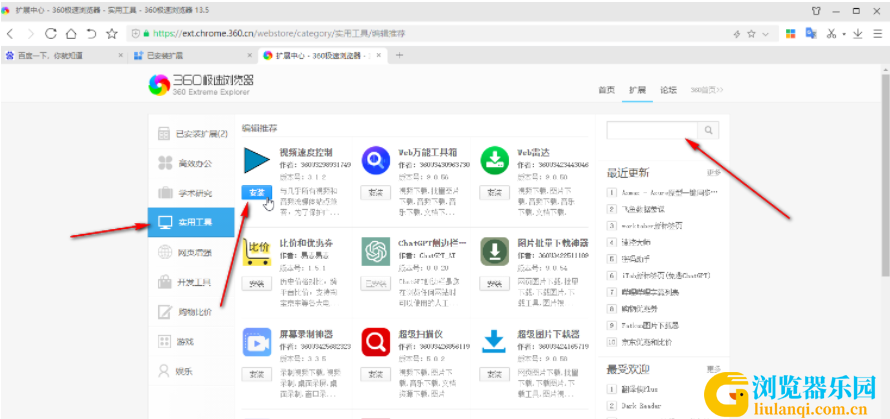
Task: Open Dark Reader in popular list
Action: (x=640, y=406)
